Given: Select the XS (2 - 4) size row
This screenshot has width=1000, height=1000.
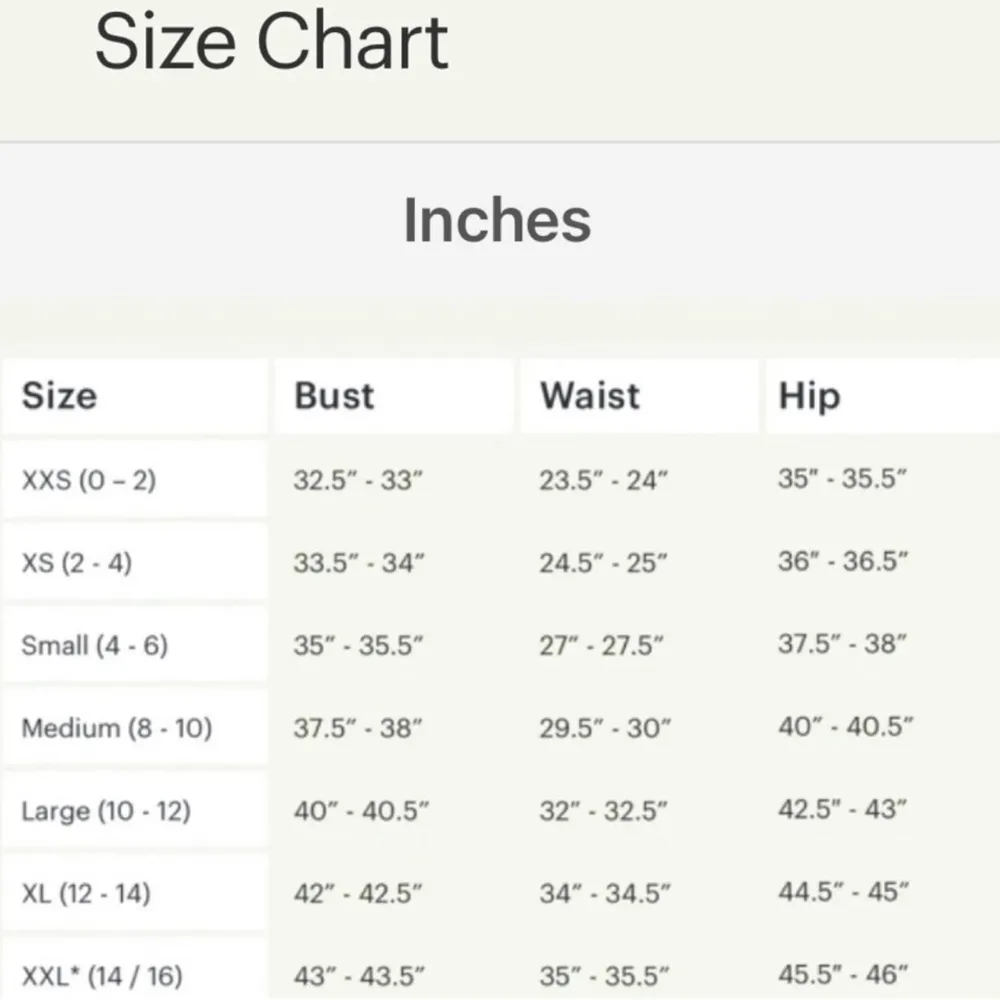Looking at the screenshot, I should [x=76, y=563].
